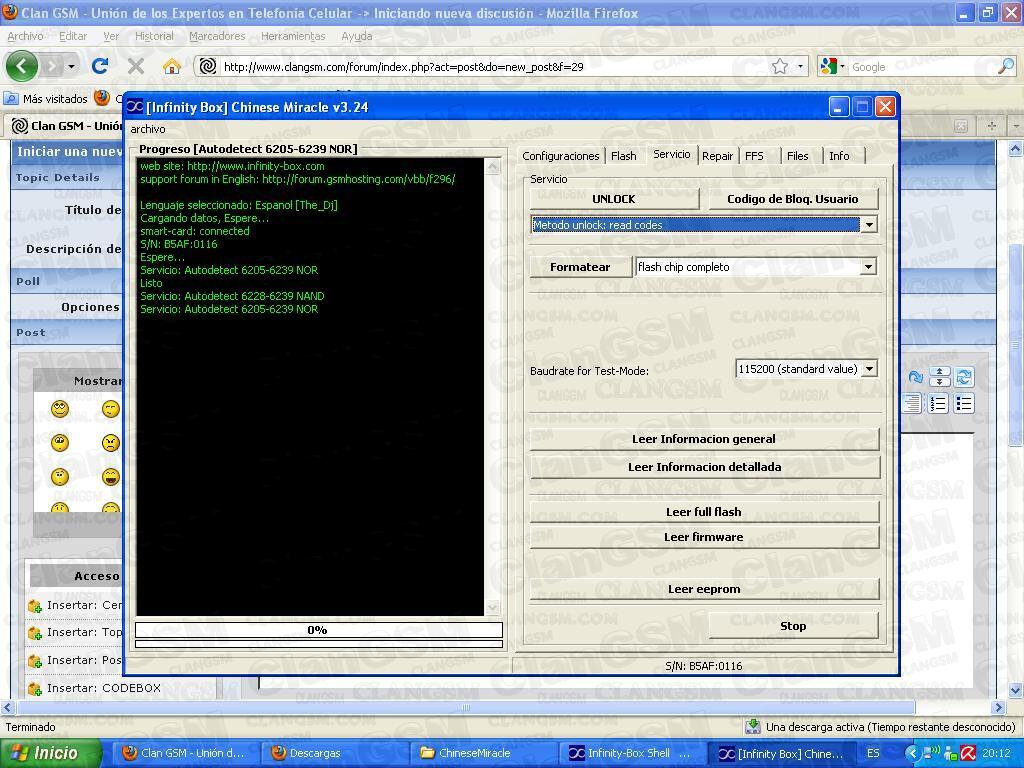Click log panel scroll down arrow

coord(493,607)
